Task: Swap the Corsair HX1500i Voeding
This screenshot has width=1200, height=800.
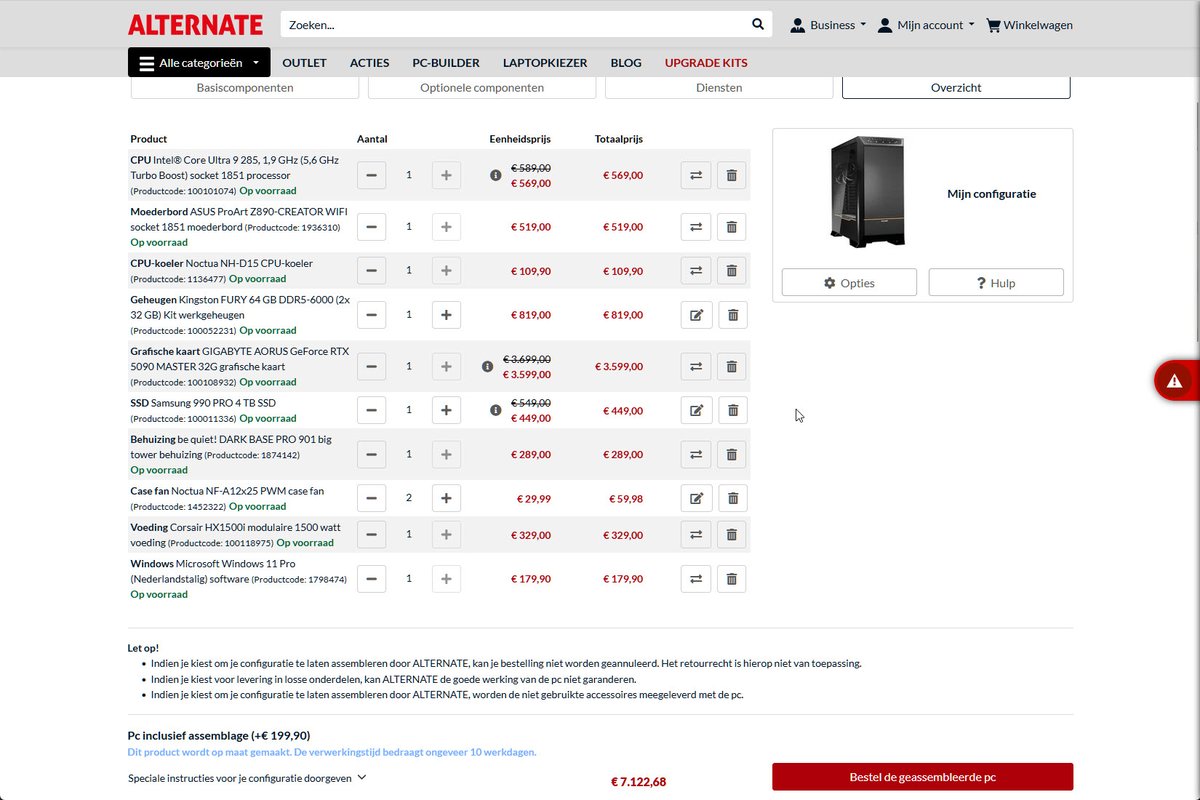Action: pyautogui.click(x=696, y=535)
